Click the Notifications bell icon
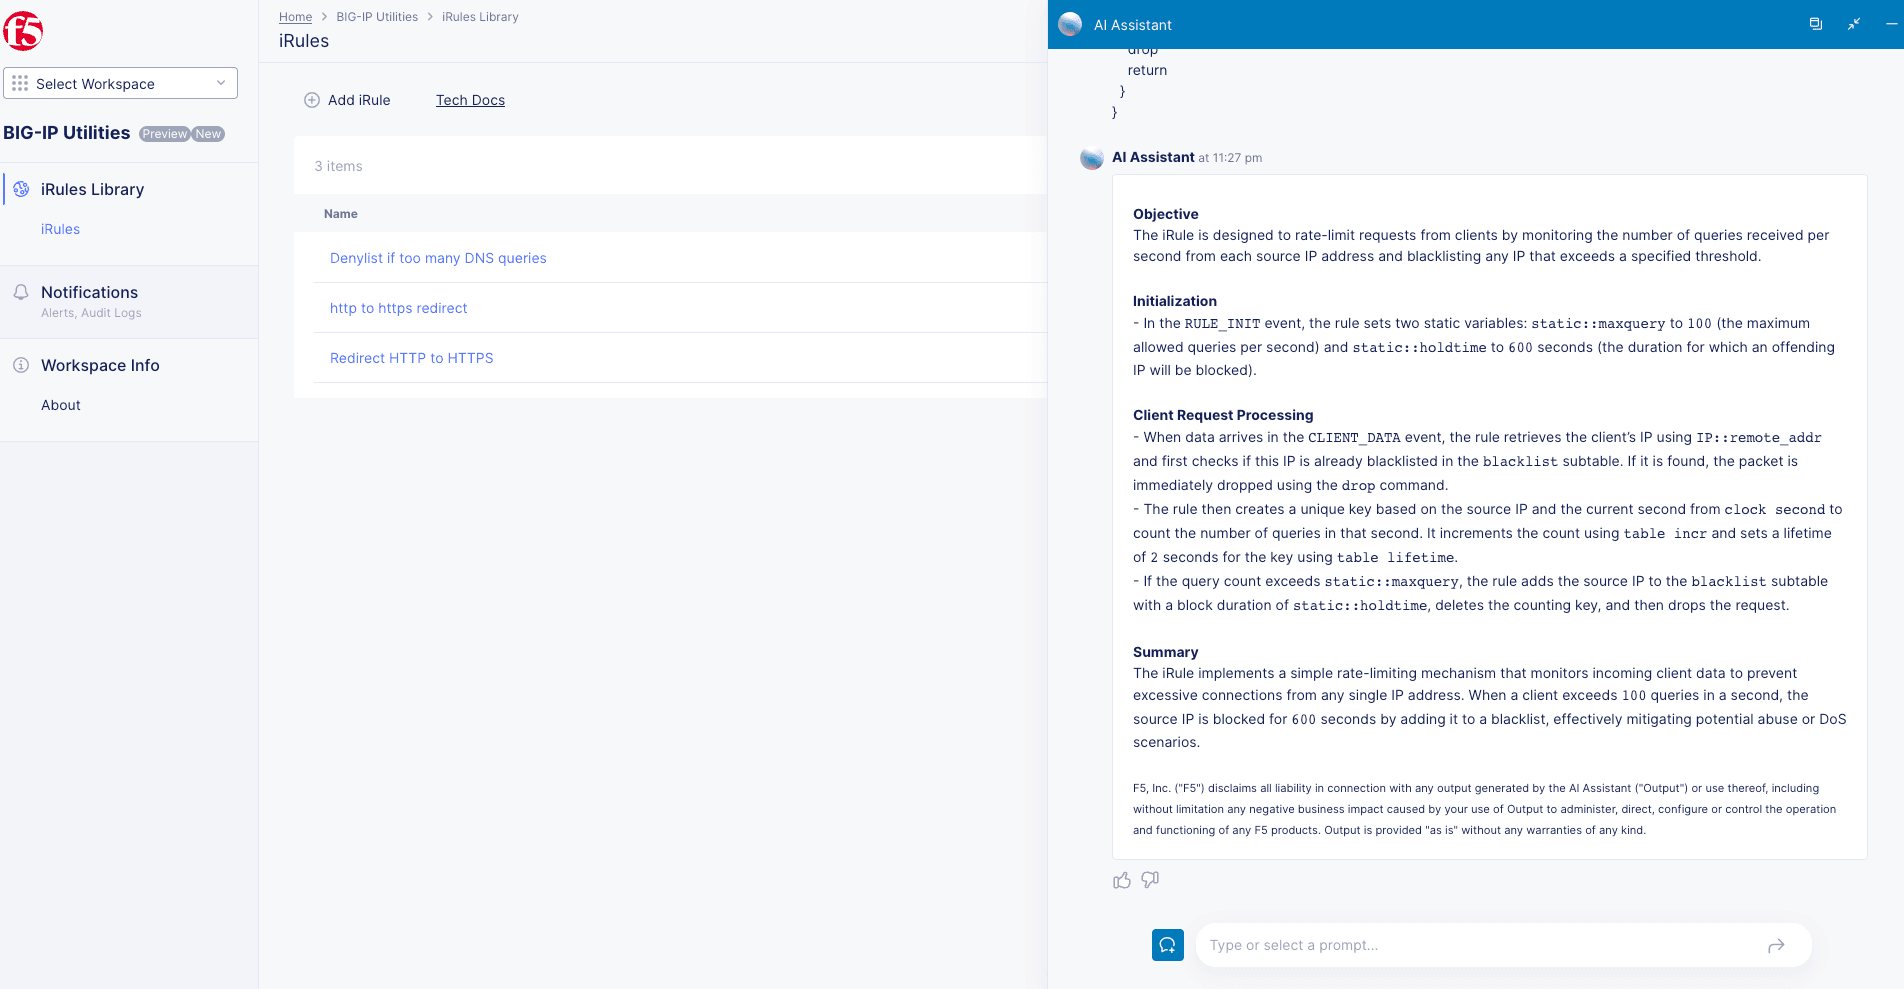Viewport: 1904px width, 989px height. [21, 292]
